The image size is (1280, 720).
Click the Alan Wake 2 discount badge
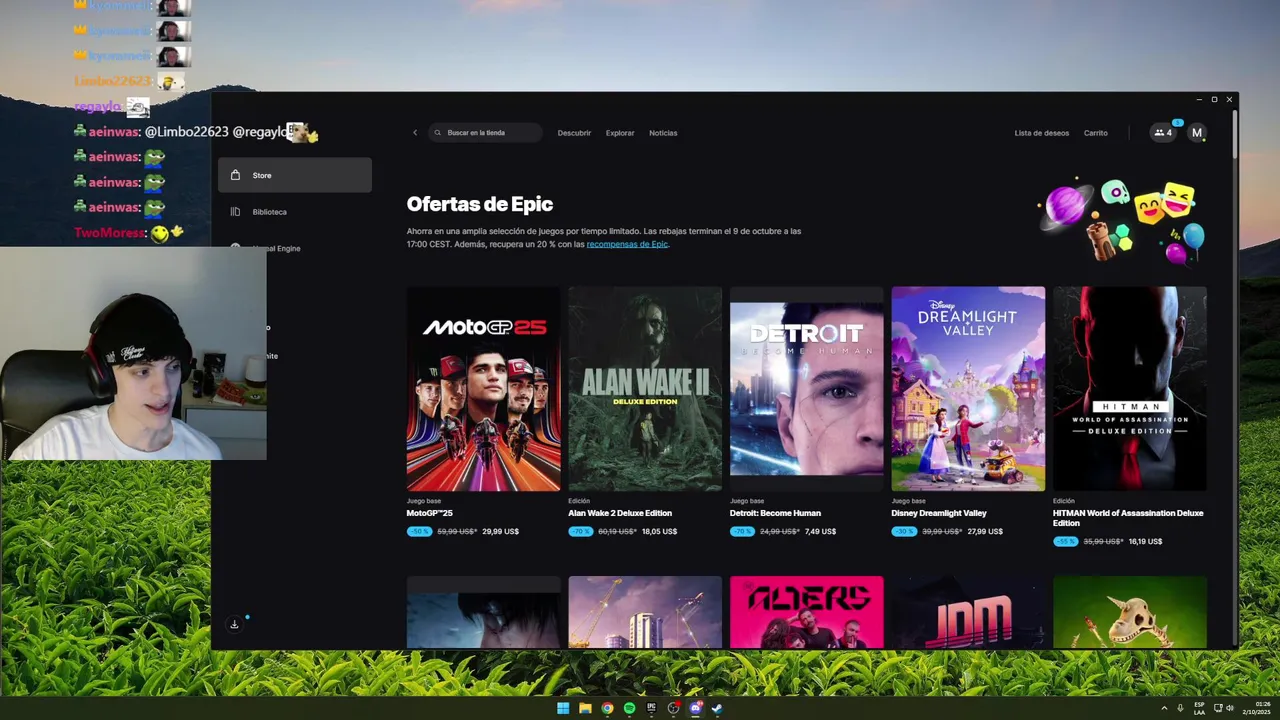(581, 531)
